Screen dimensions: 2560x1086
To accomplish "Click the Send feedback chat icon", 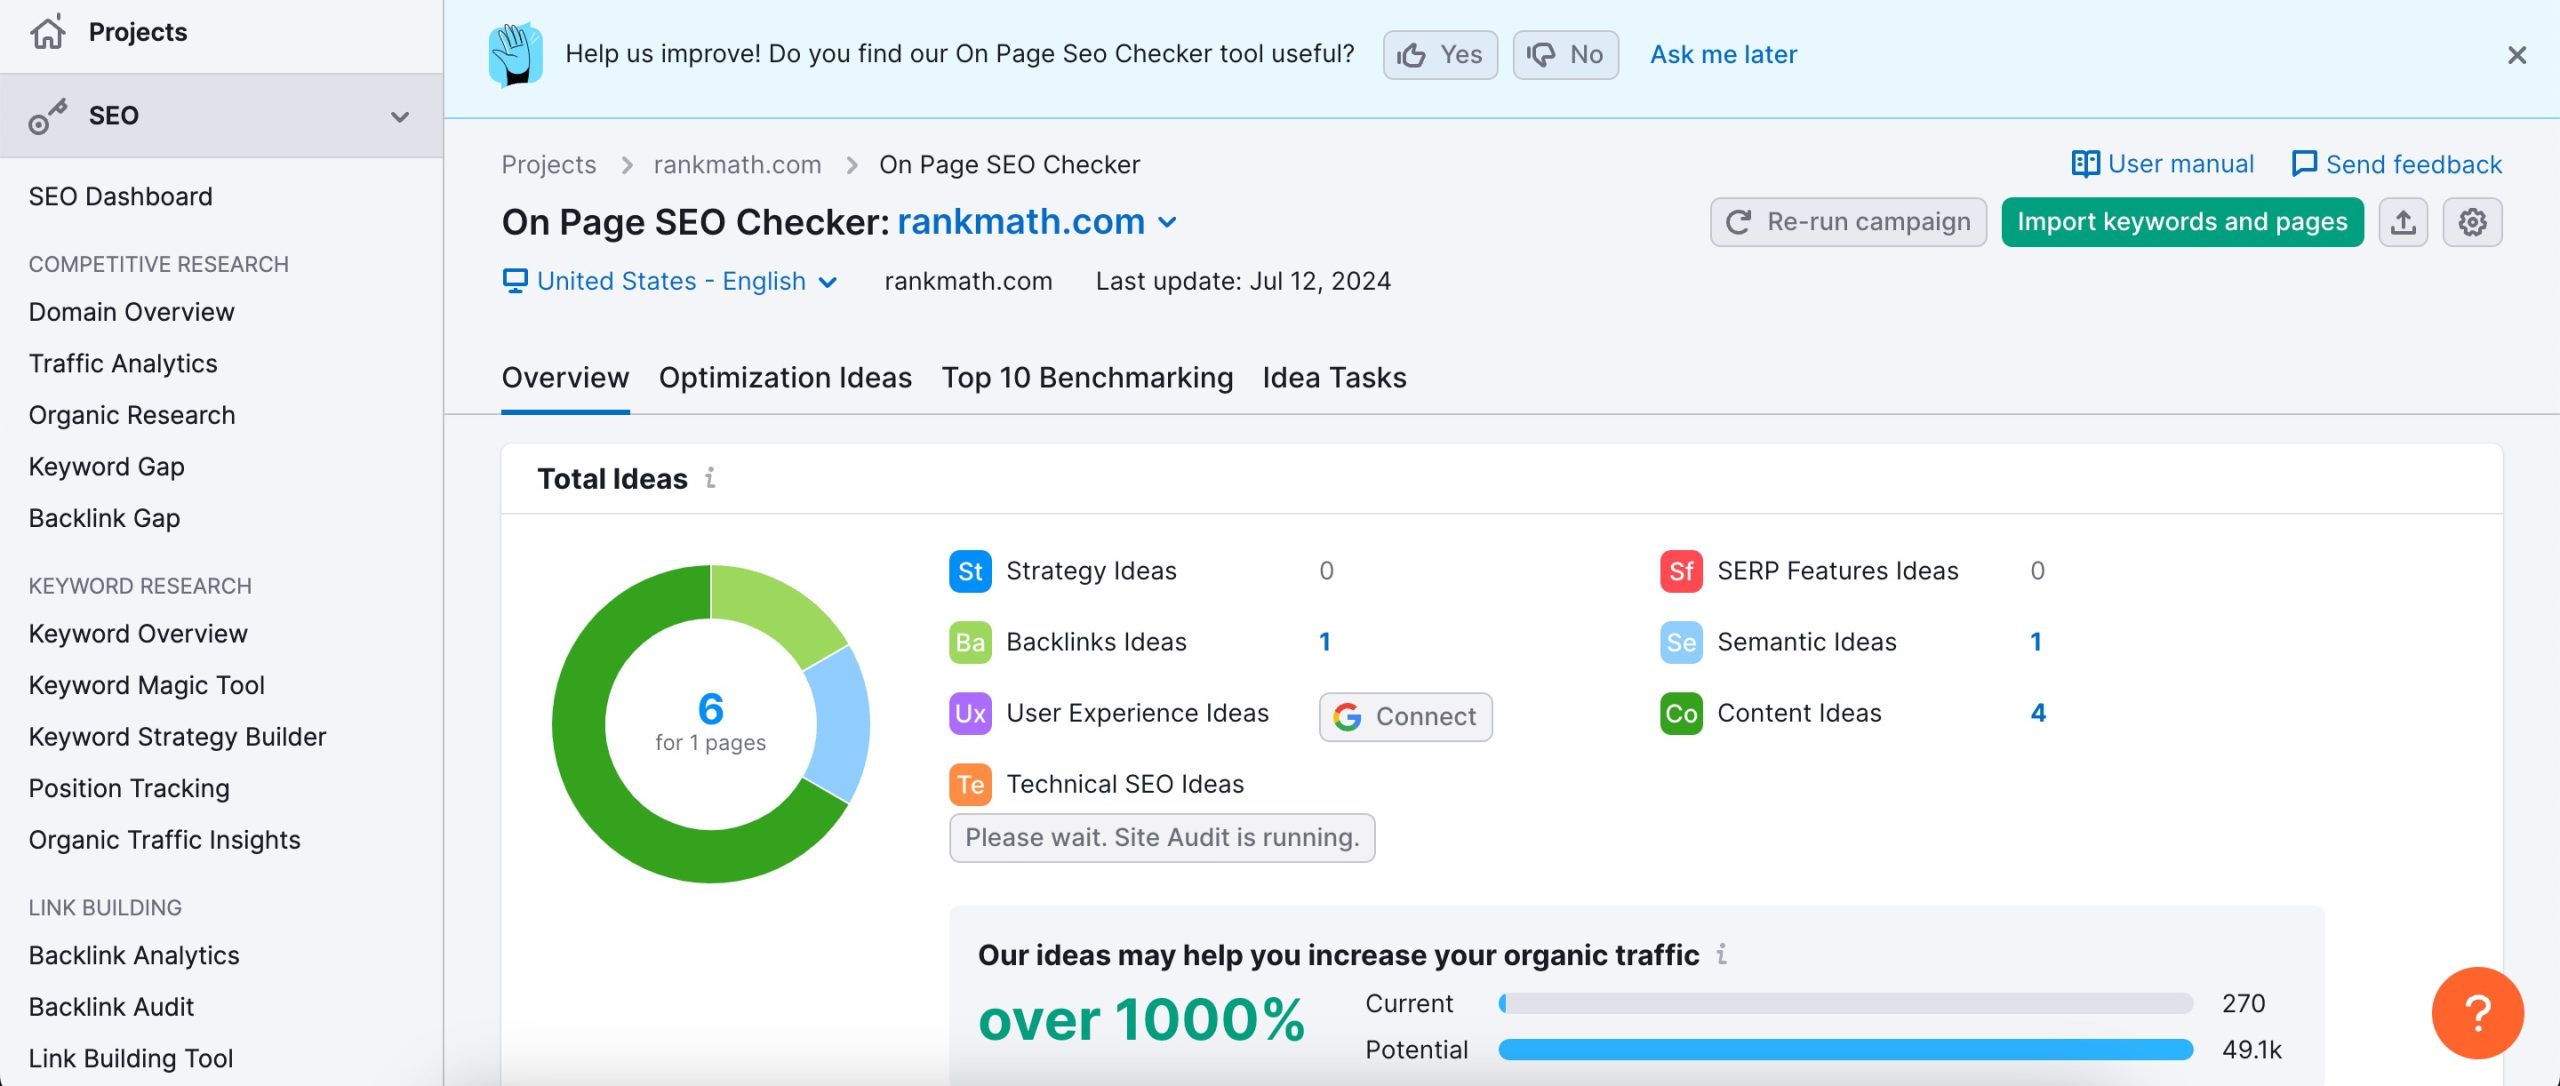I will point(2304,164).
